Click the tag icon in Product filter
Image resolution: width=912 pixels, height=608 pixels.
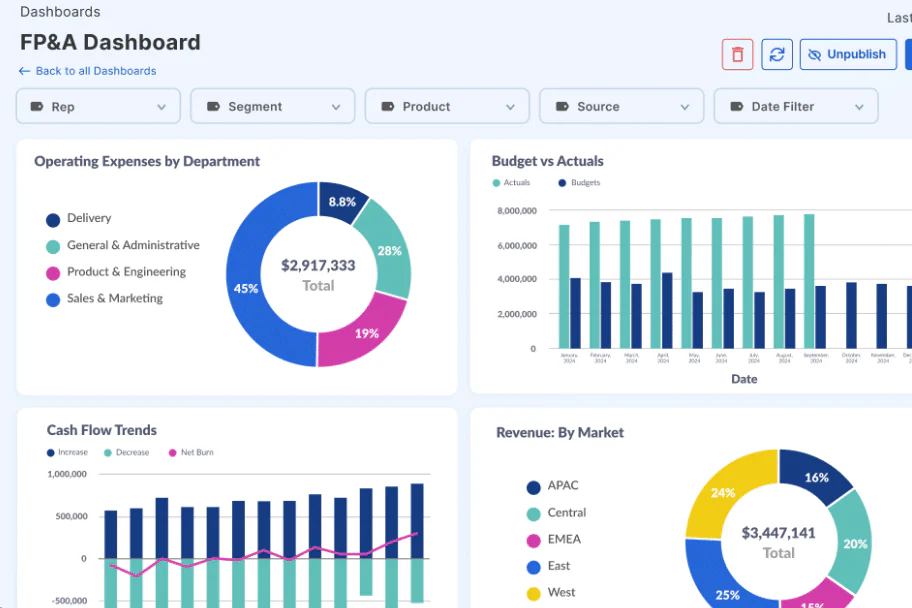(388, 106)
